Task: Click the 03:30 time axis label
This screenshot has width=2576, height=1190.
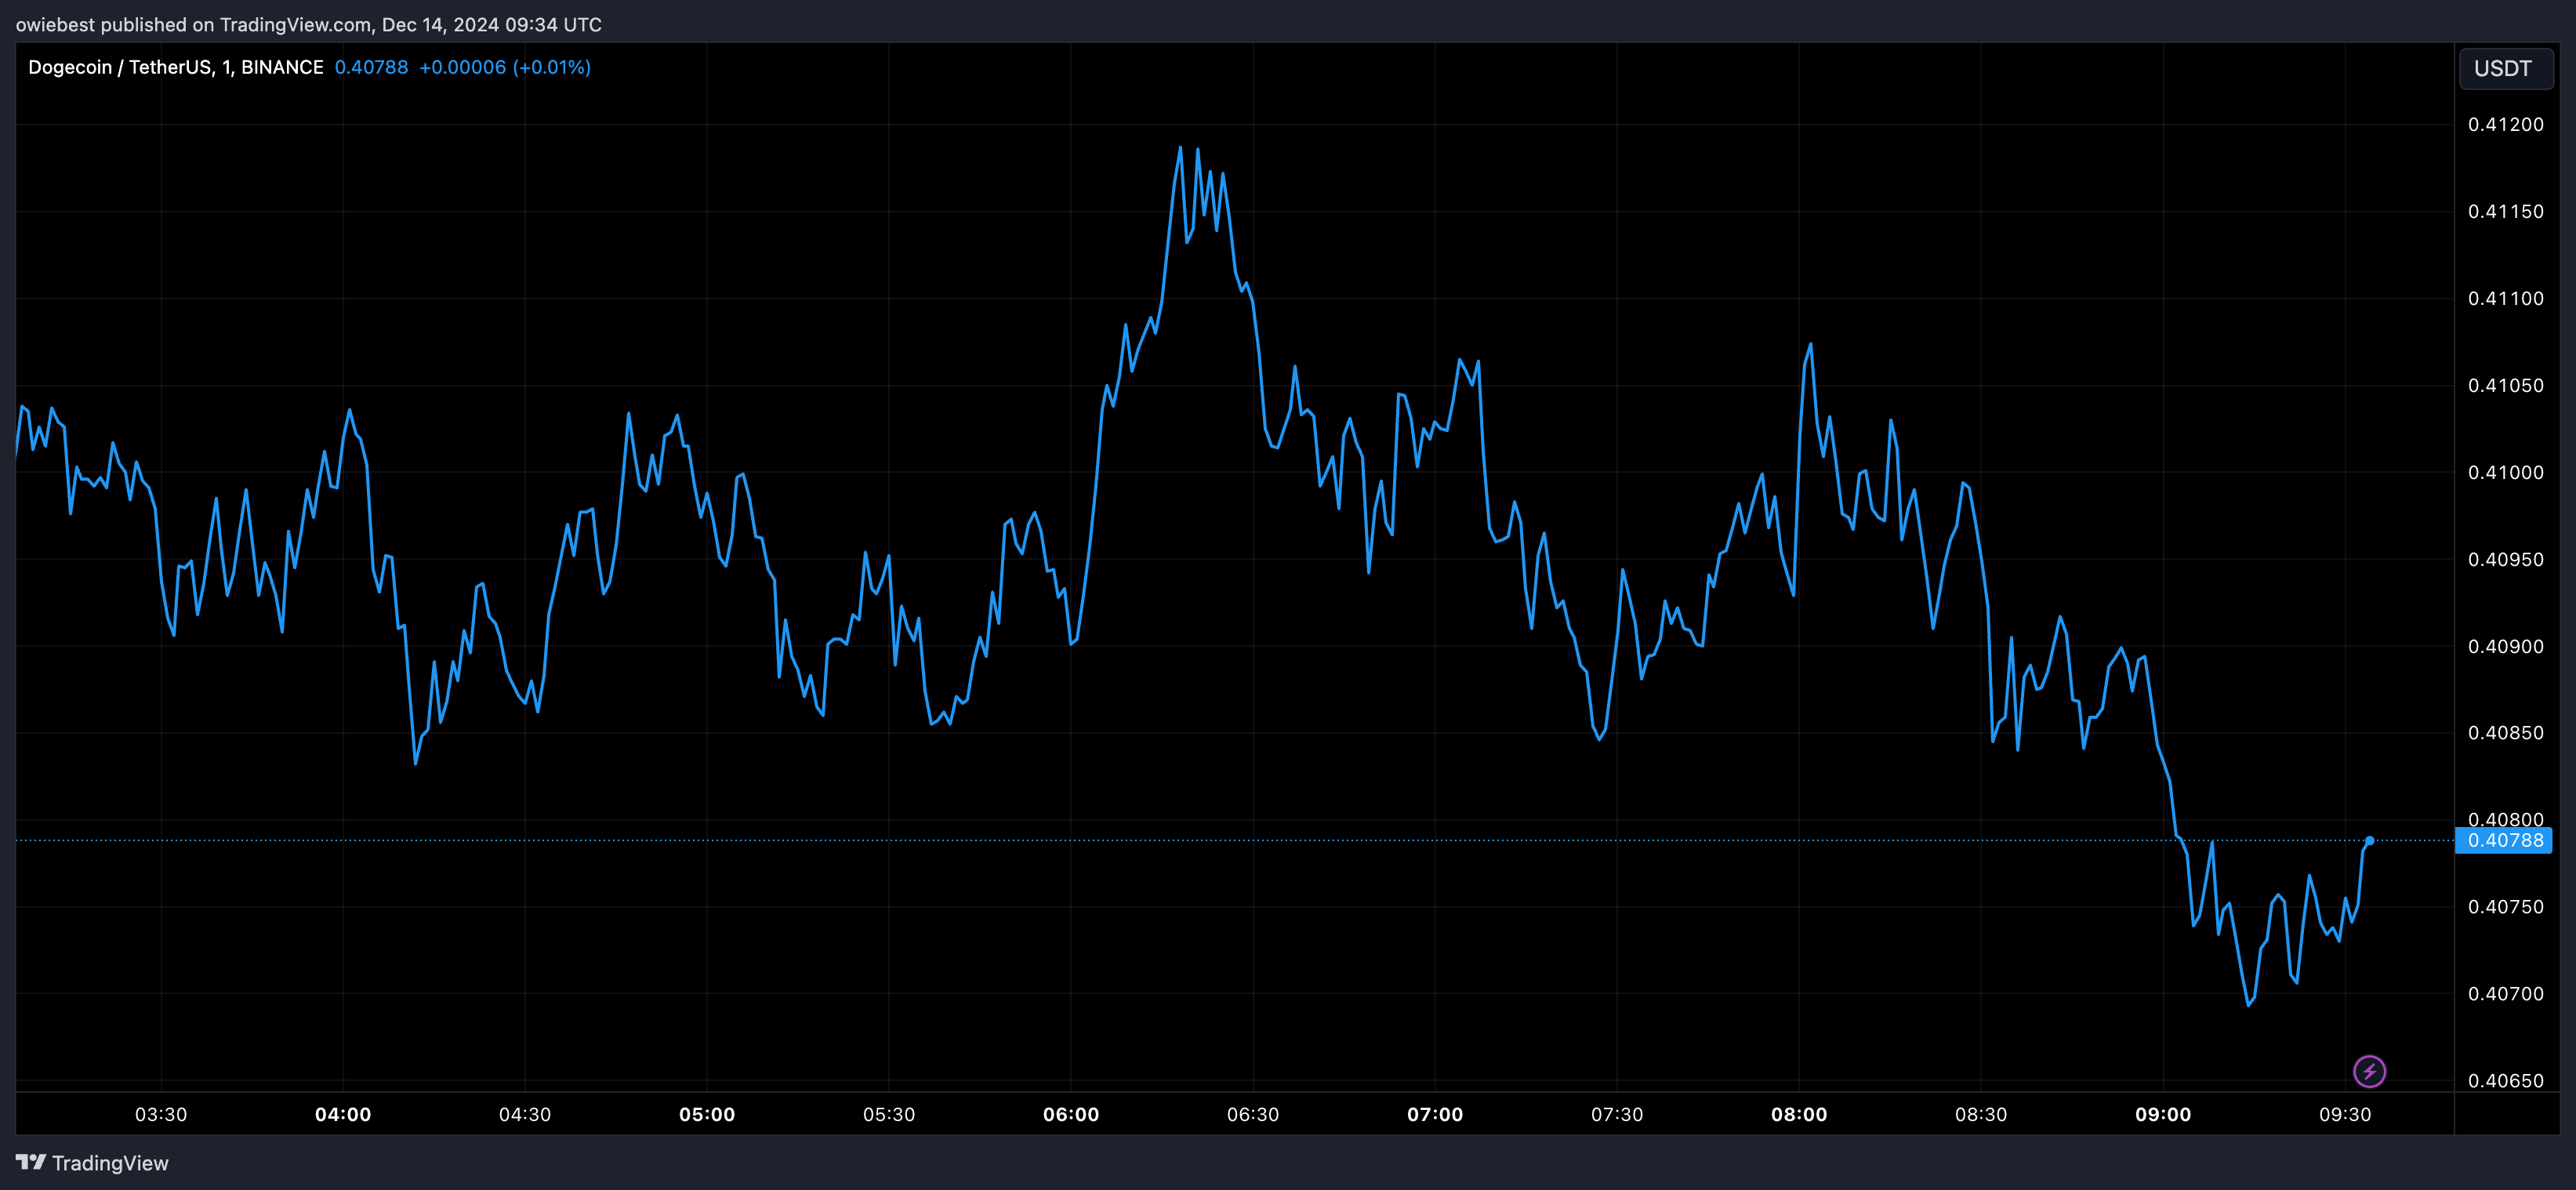Action: pyautogui.click(x=161, y=1114)
